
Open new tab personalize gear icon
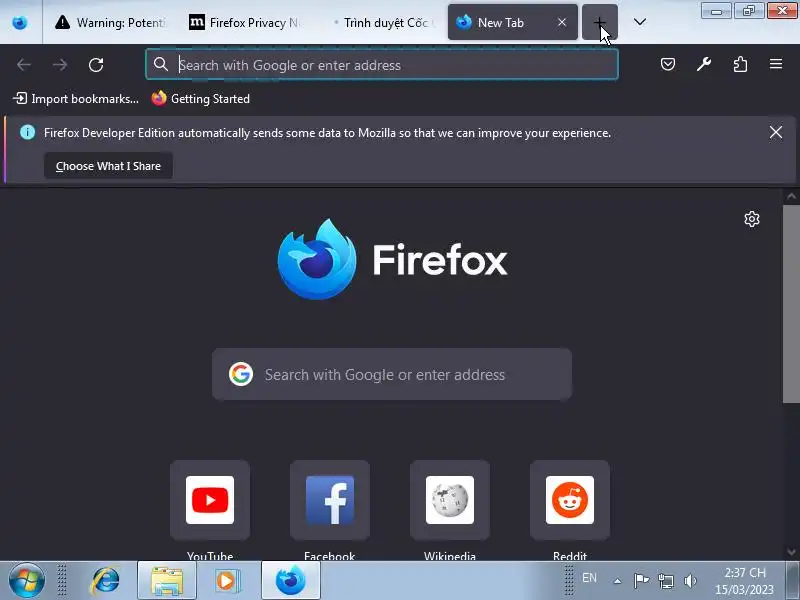[x=752, y=219]
